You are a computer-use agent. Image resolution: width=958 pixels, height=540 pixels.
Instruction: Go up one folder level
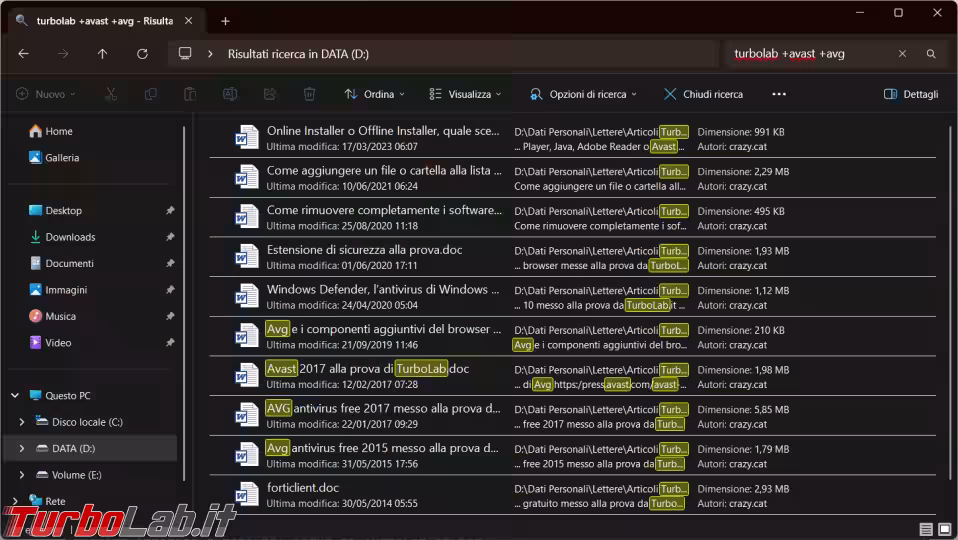click(102, 54)
